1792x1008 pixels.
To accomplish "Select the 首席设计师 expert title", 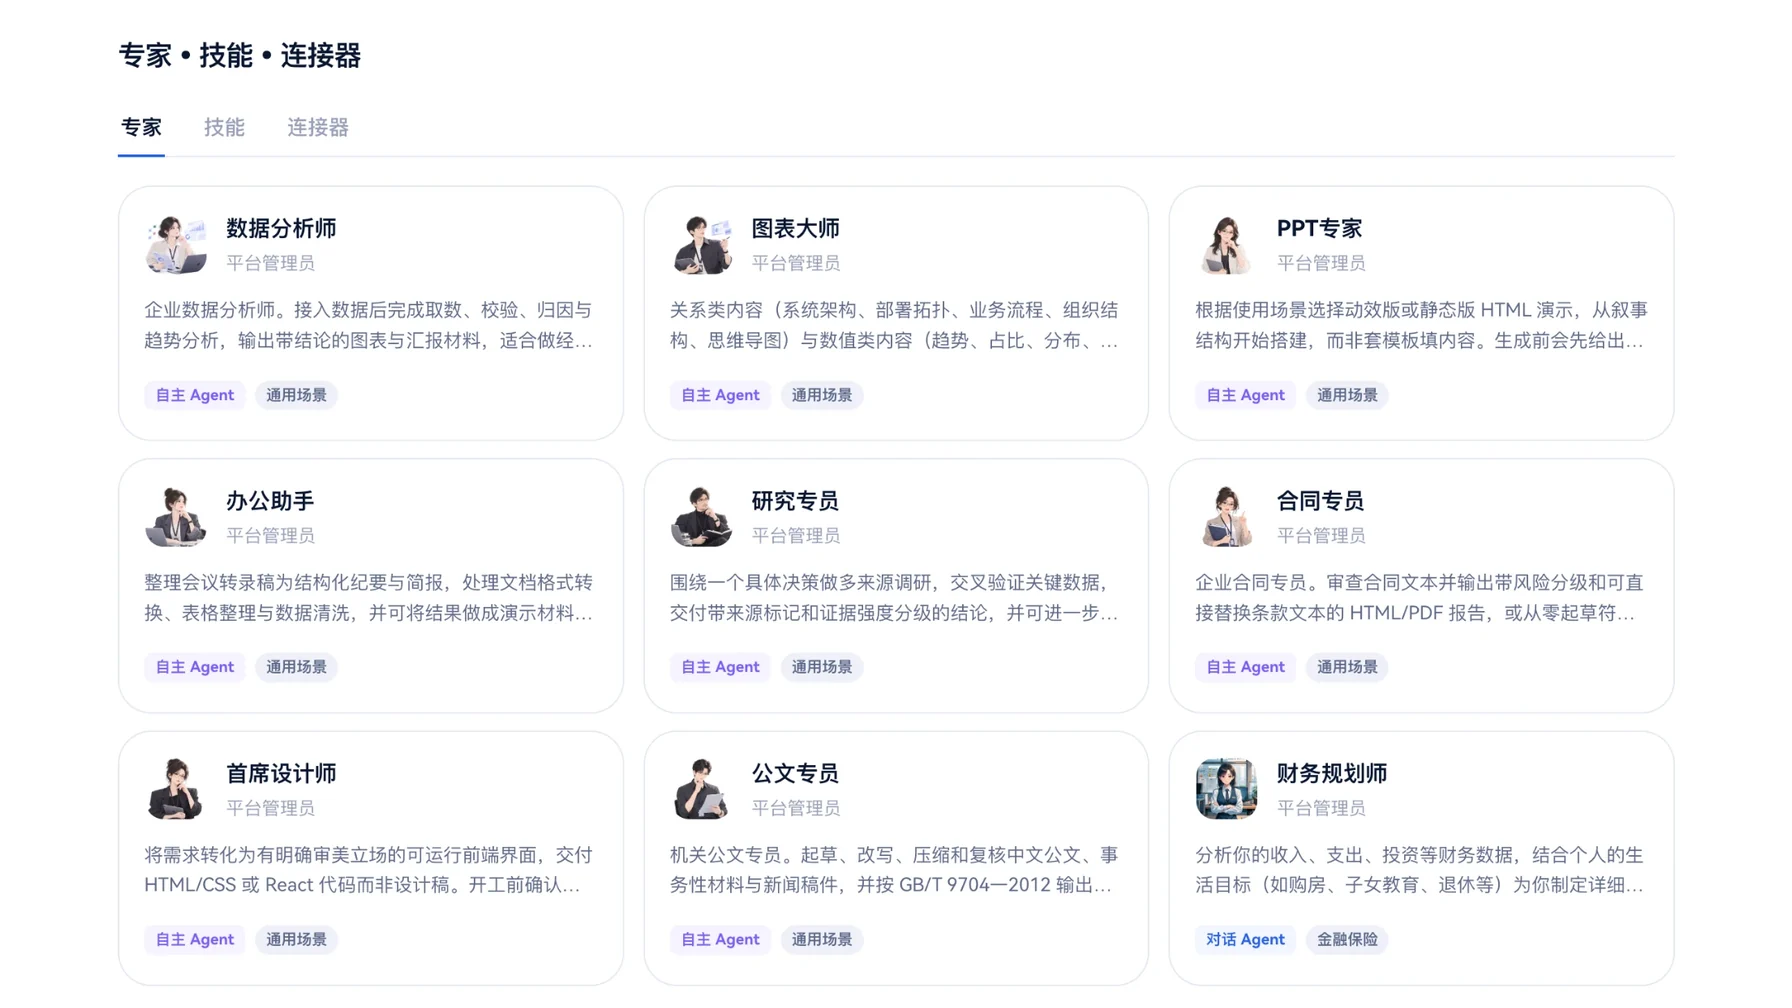I will click(281, 774).
